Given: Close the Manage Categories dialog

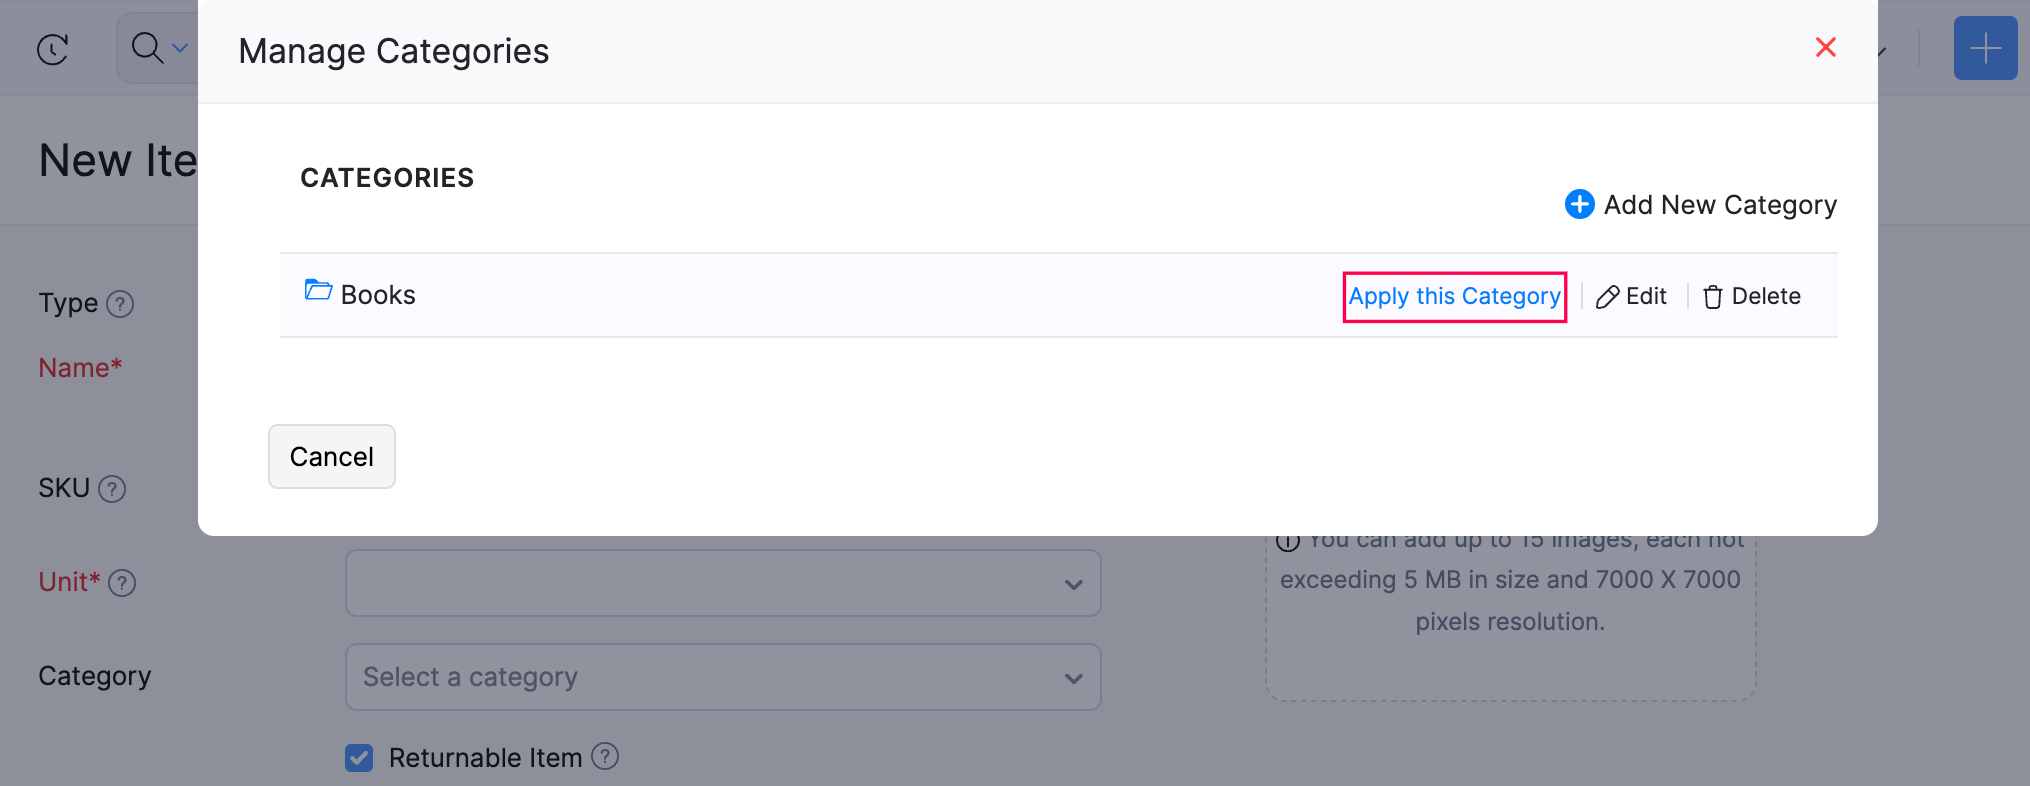Looking at the screenshot, I should (1825, 47).
